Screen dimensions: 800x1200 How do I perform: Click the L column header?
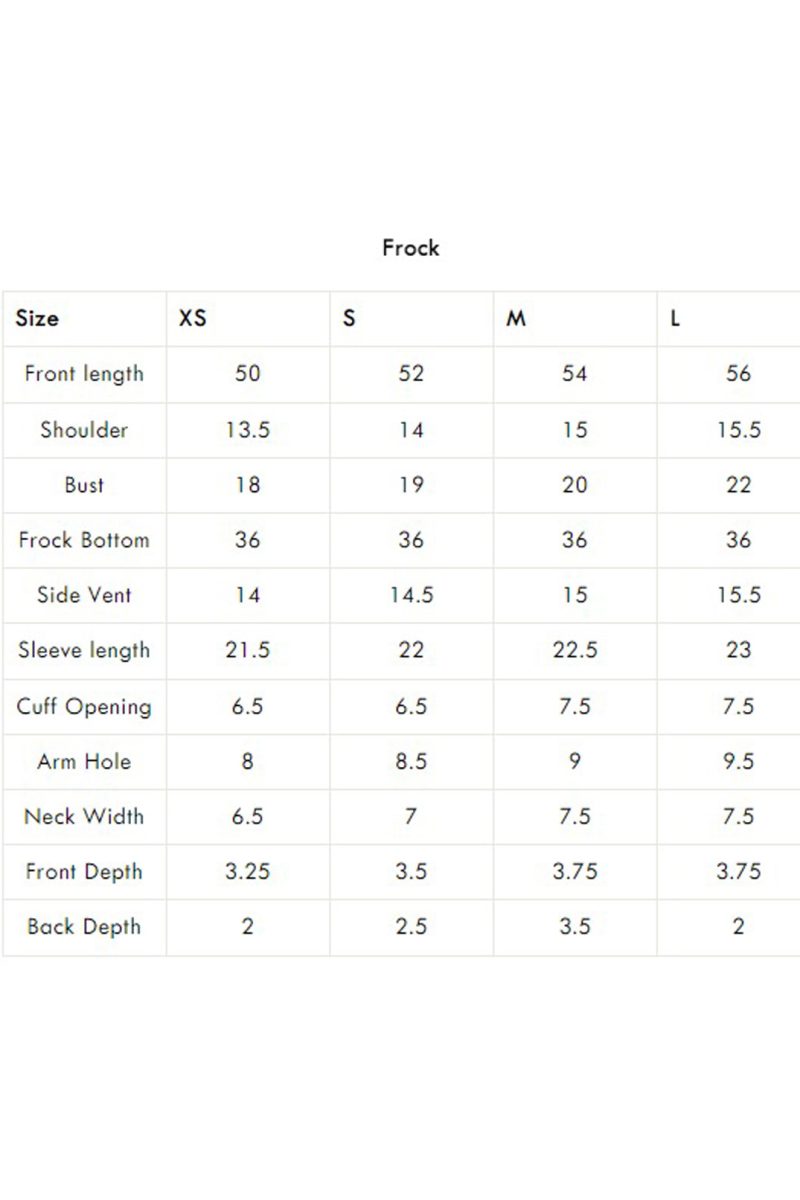[x=676, y=319]
